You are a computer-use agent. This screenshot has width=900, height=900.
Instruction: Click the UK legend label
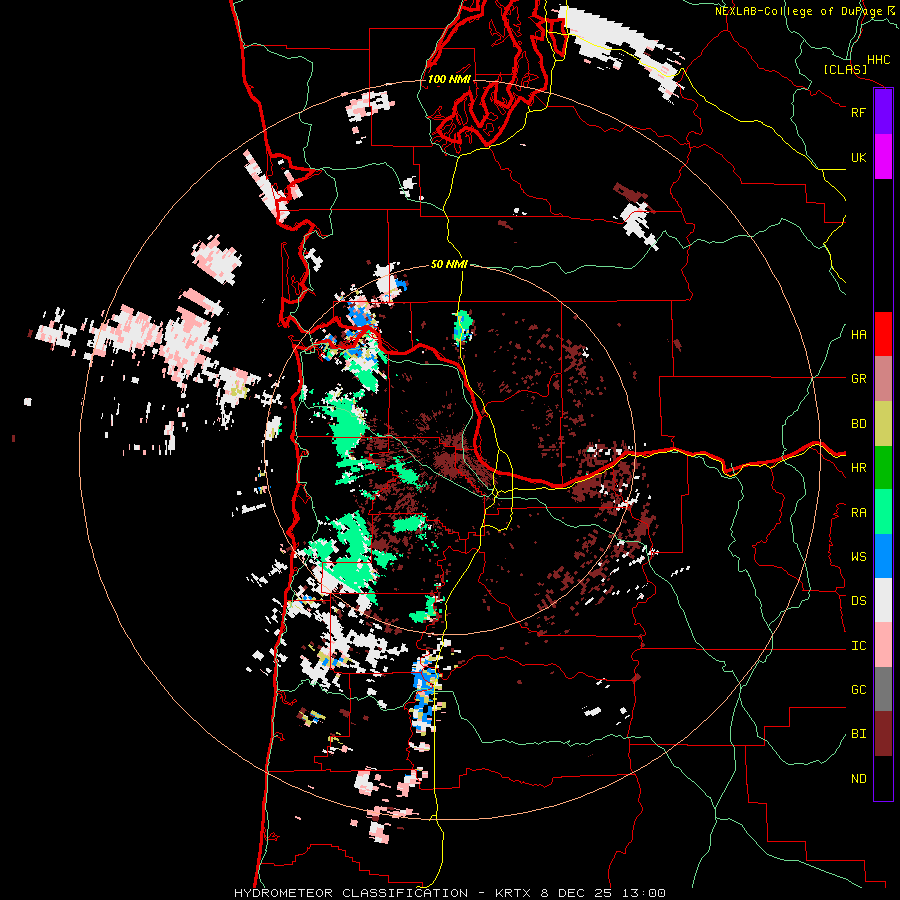[858, 157]
